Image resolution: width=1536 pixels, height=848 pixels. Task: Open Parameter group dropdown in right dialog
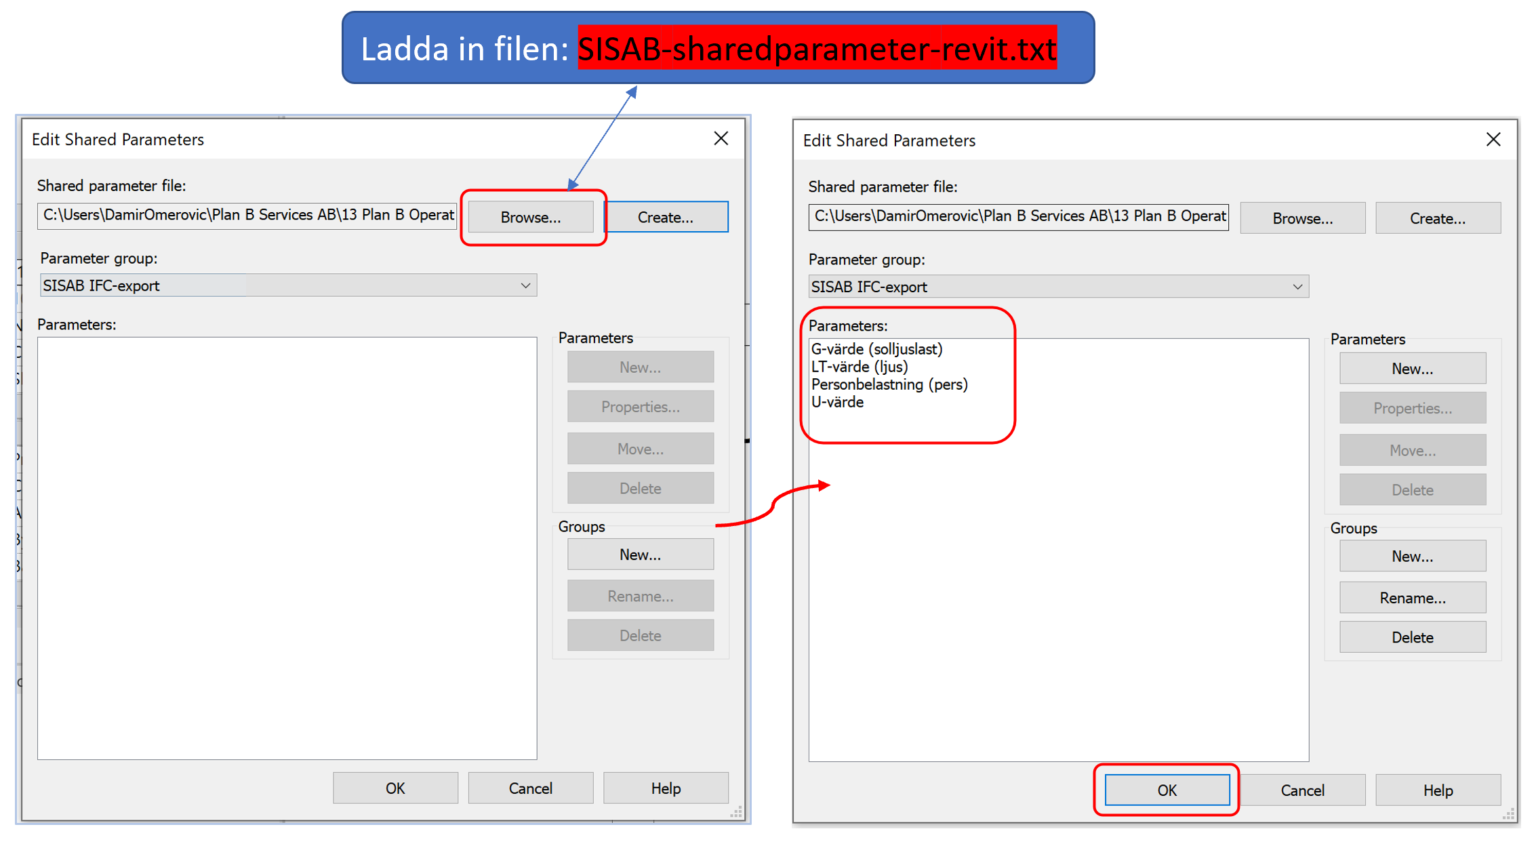(1059, 286)
